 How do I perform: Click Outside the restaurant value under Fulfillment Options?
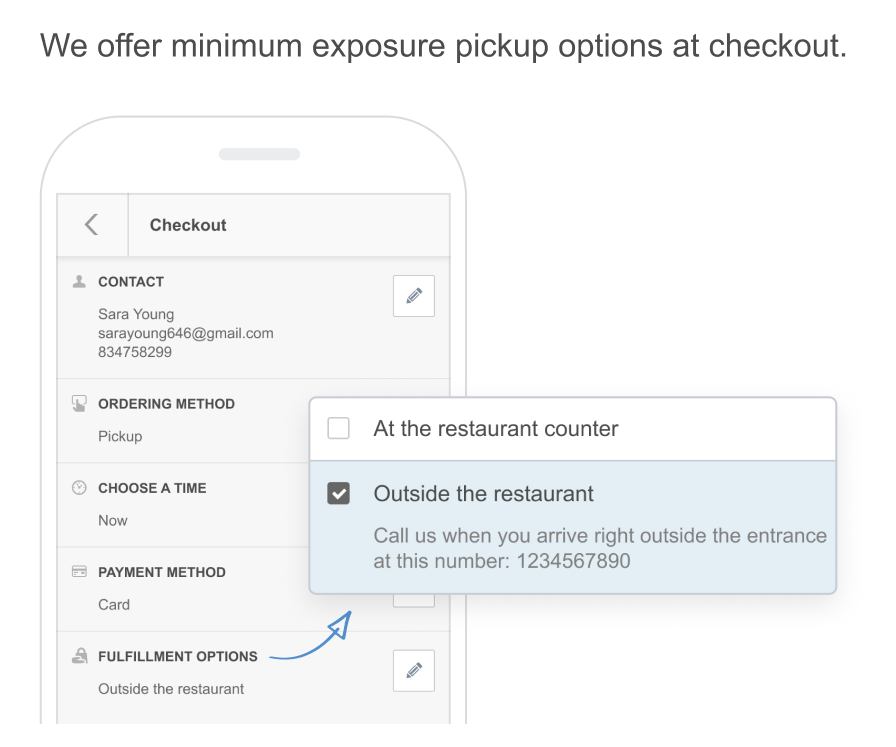click(171, 689)
